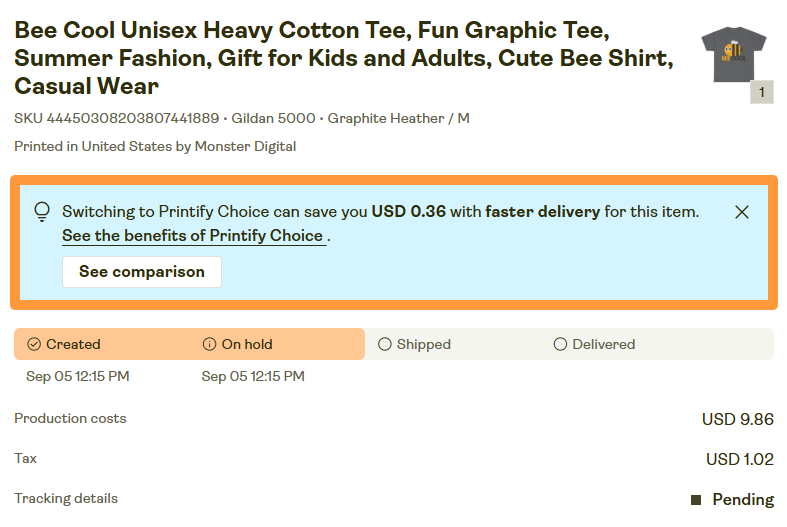Click the Tracking details label
The image size is (787, 527).
pyautogui.click(x=66, y=498)
